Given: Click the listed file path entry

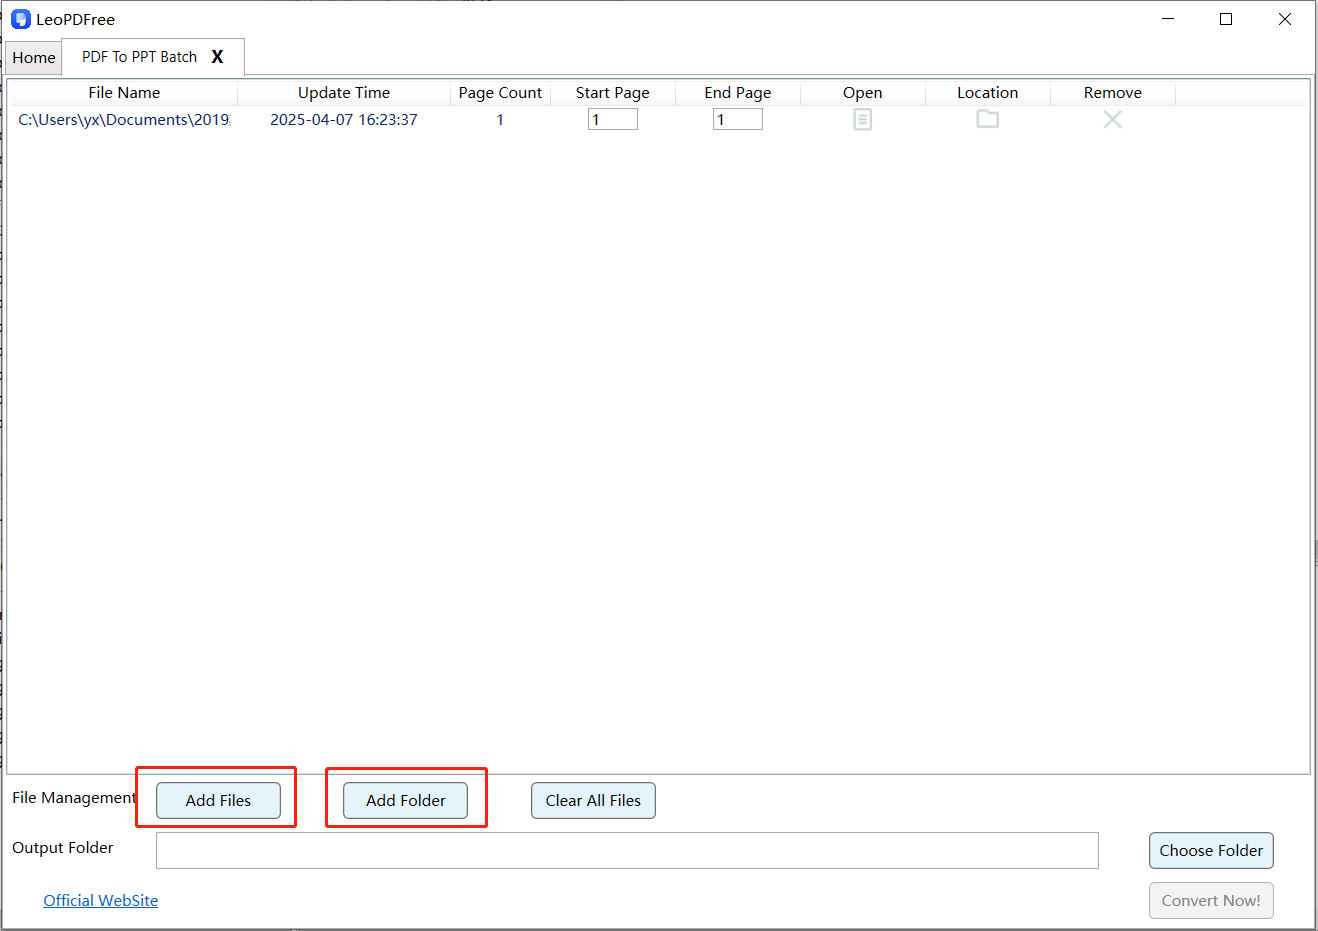Looking at the screenshot, I should click(124, 119).
